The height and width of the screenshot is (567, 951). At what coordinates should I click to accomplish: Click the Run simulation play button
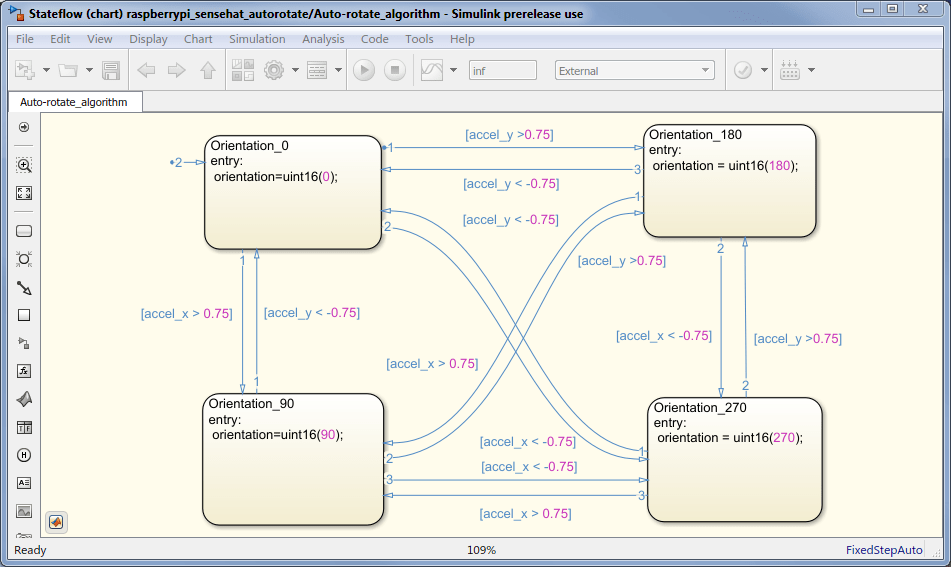(x=364, y=70)
